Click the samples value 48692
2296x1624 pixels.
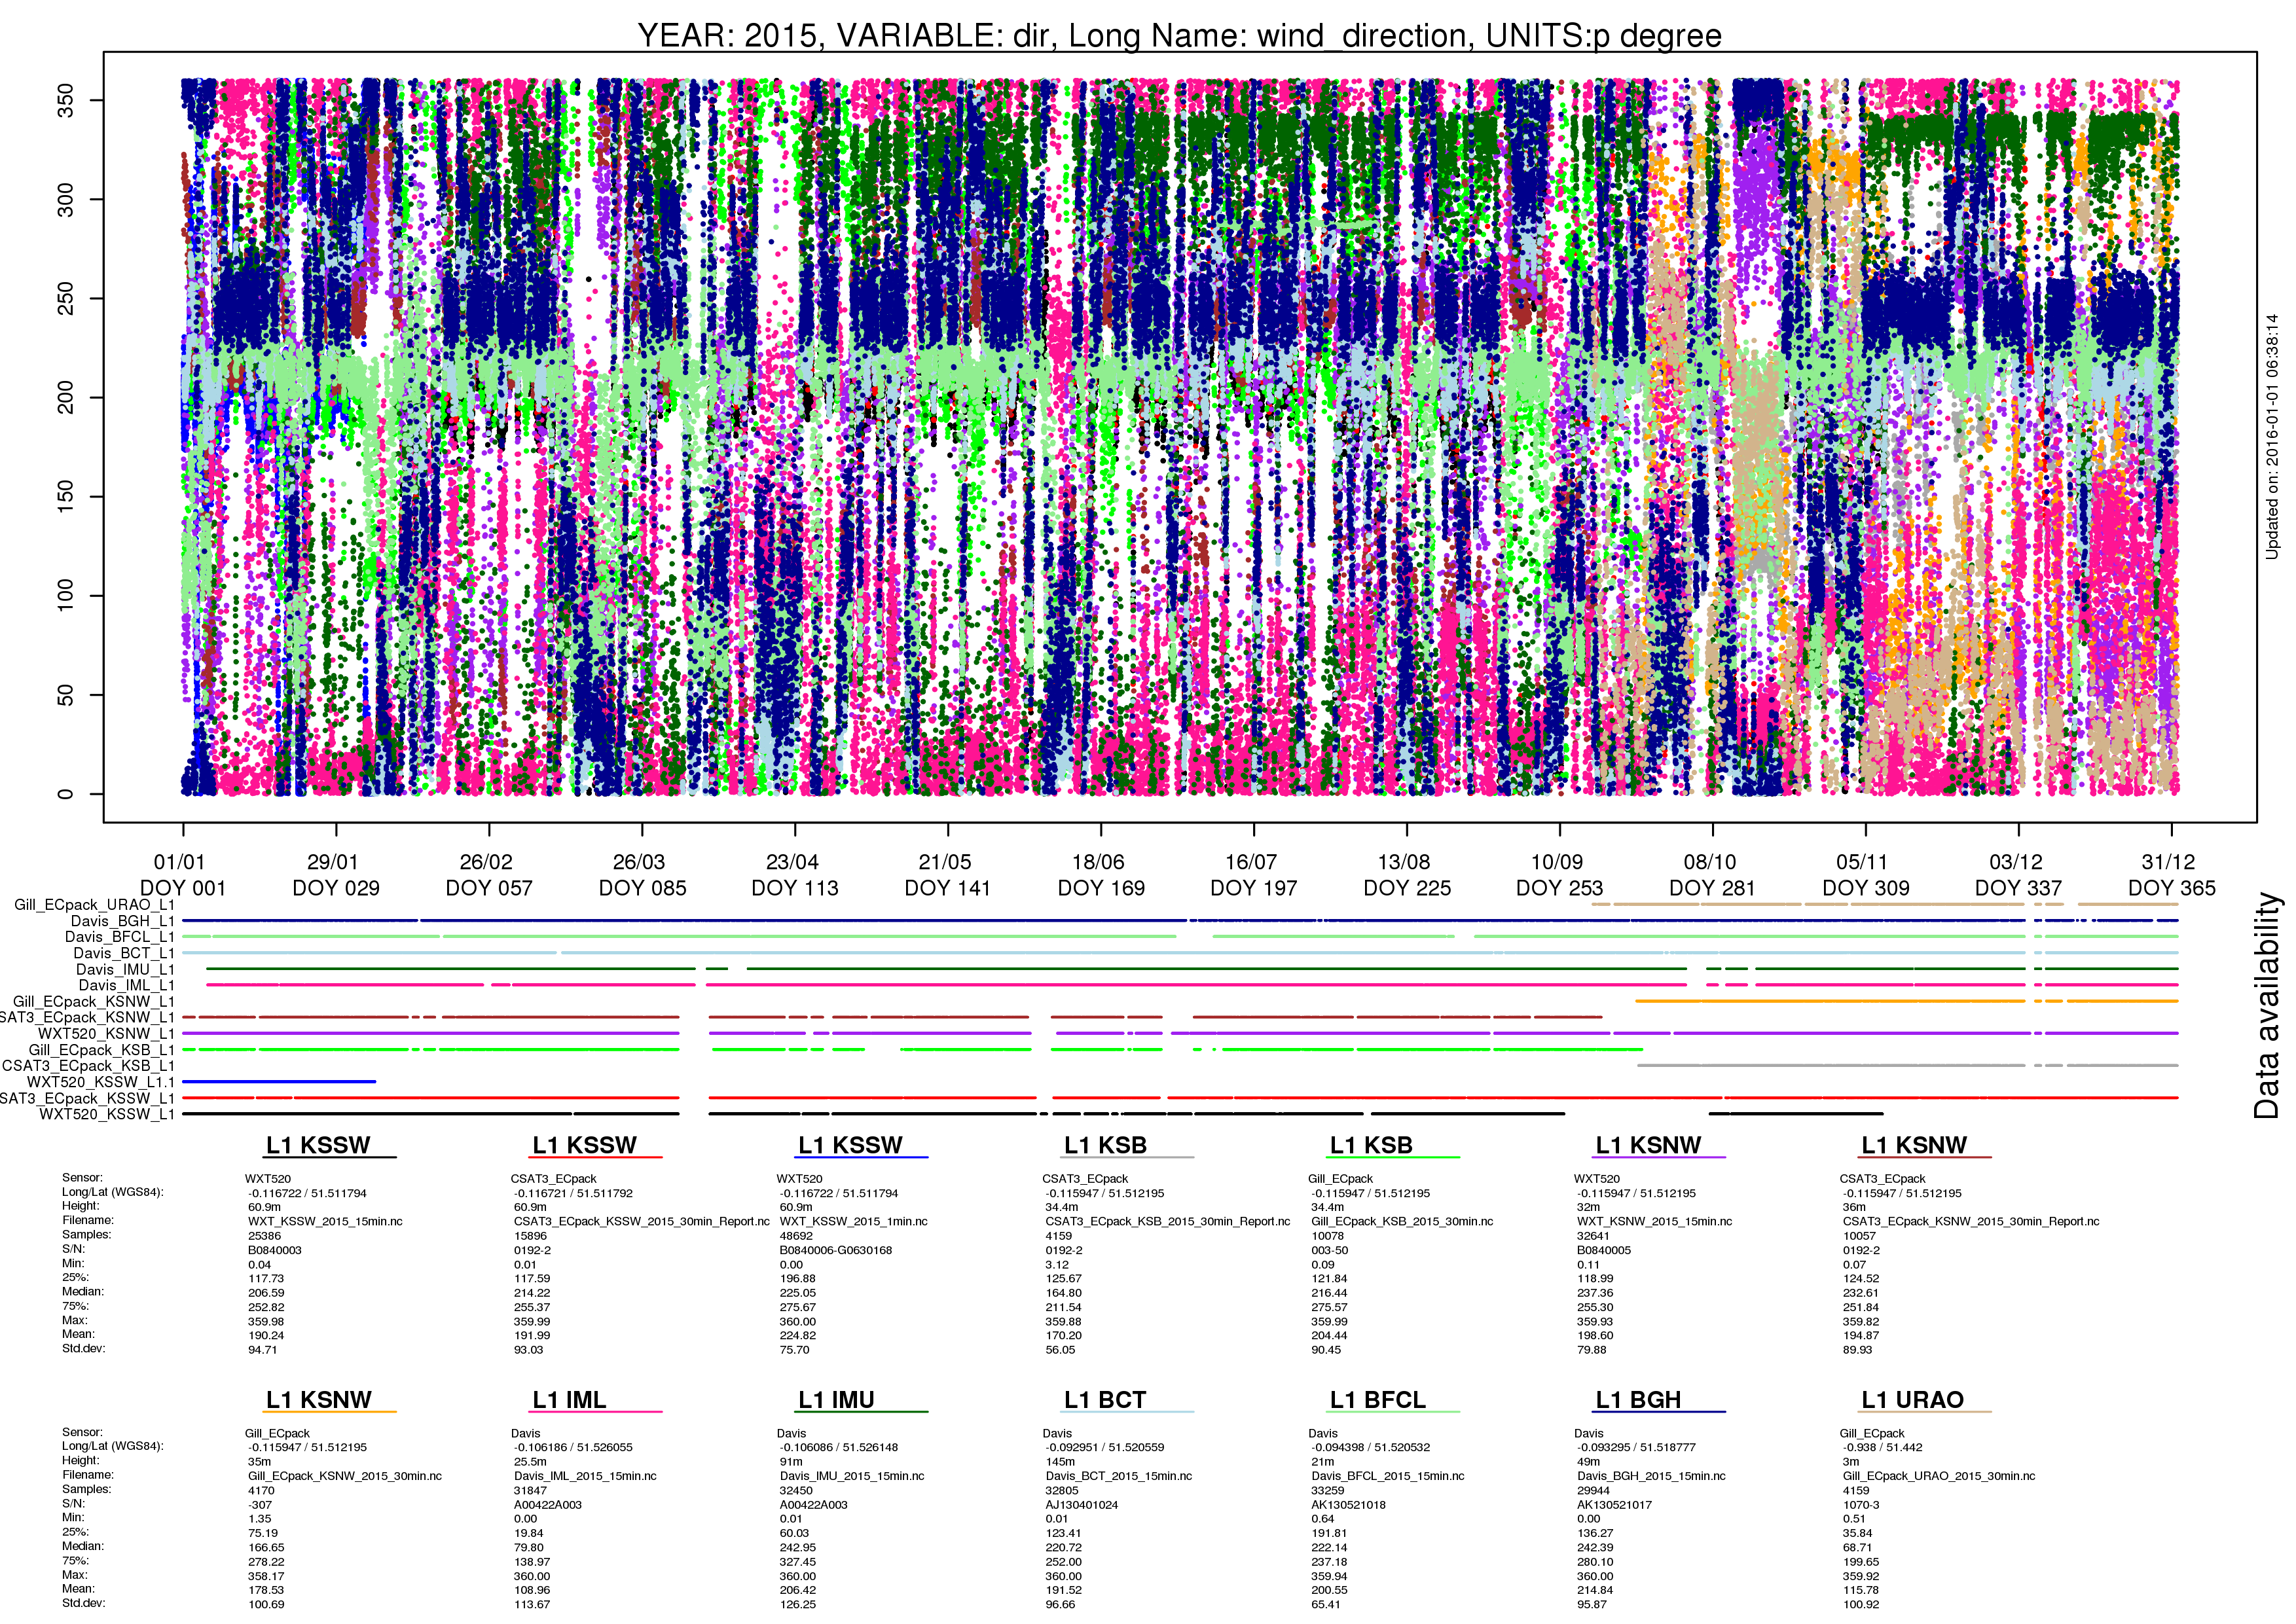[796, 1236]
